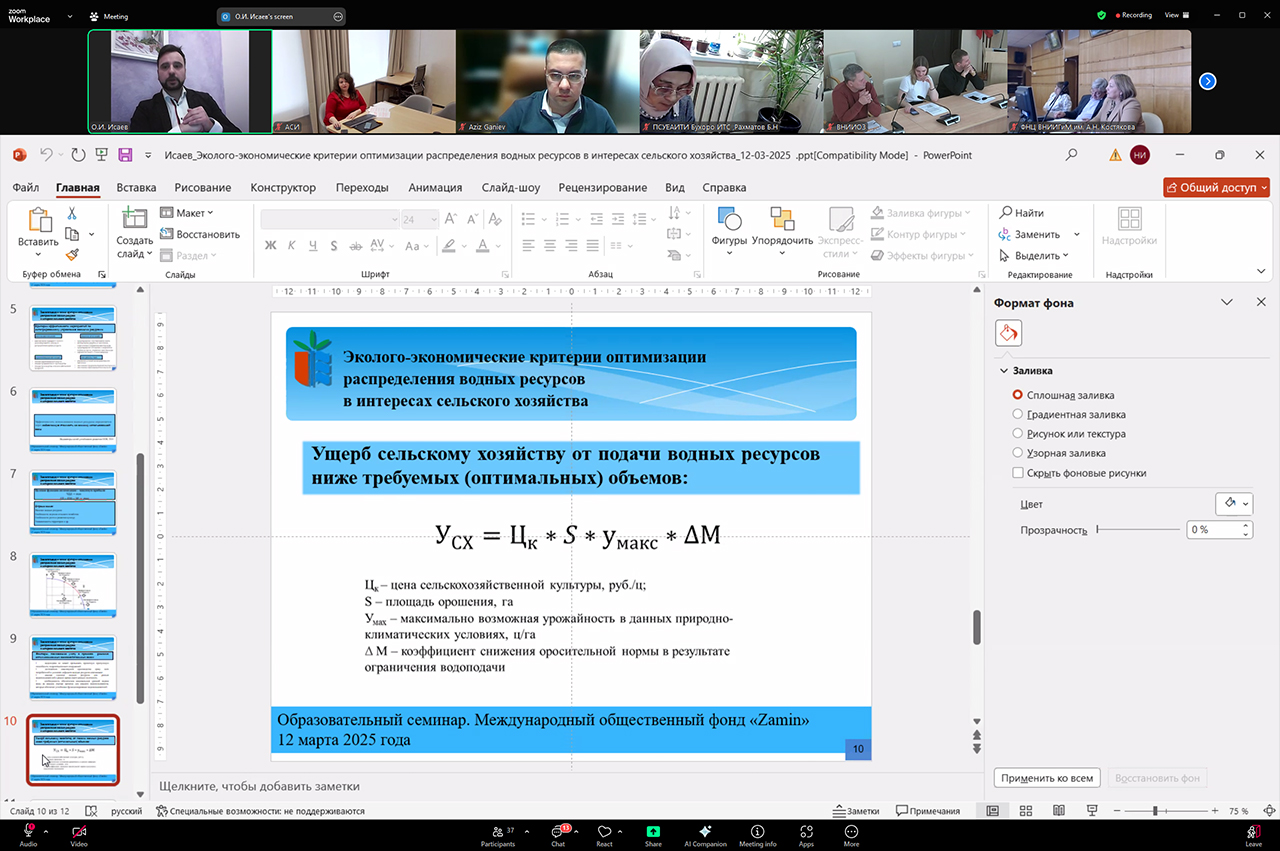This screenshot has height=851, width=1280.
Task: Select Сплошная заливка radio button
Action: coord(1018,395)
